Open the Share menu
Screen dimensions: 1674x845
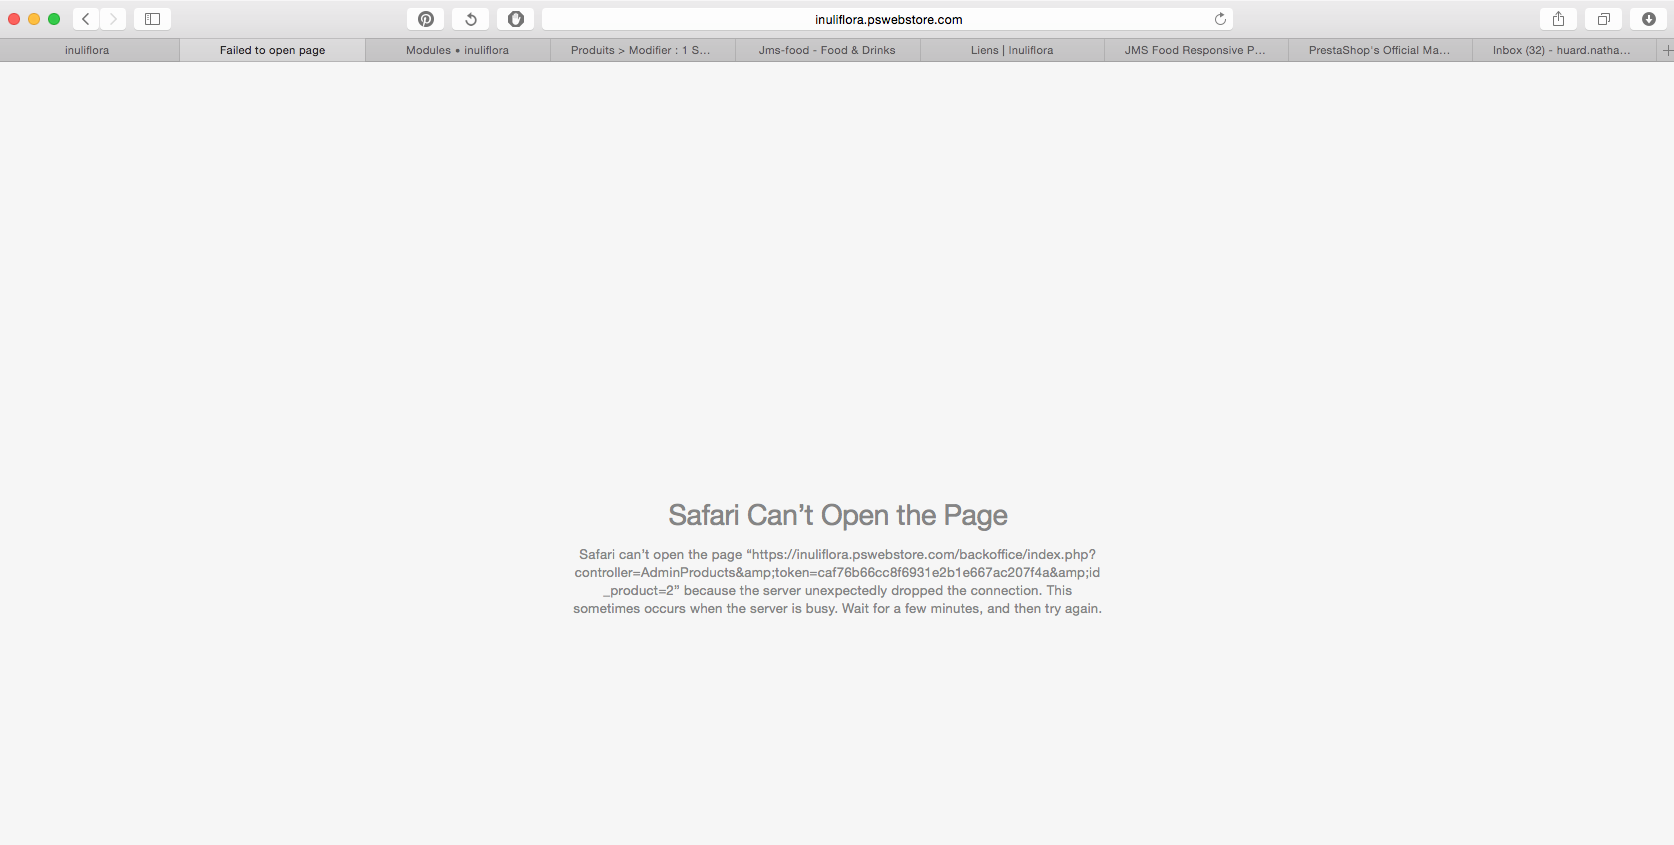pyautogui.click(x=1558, y=19)
